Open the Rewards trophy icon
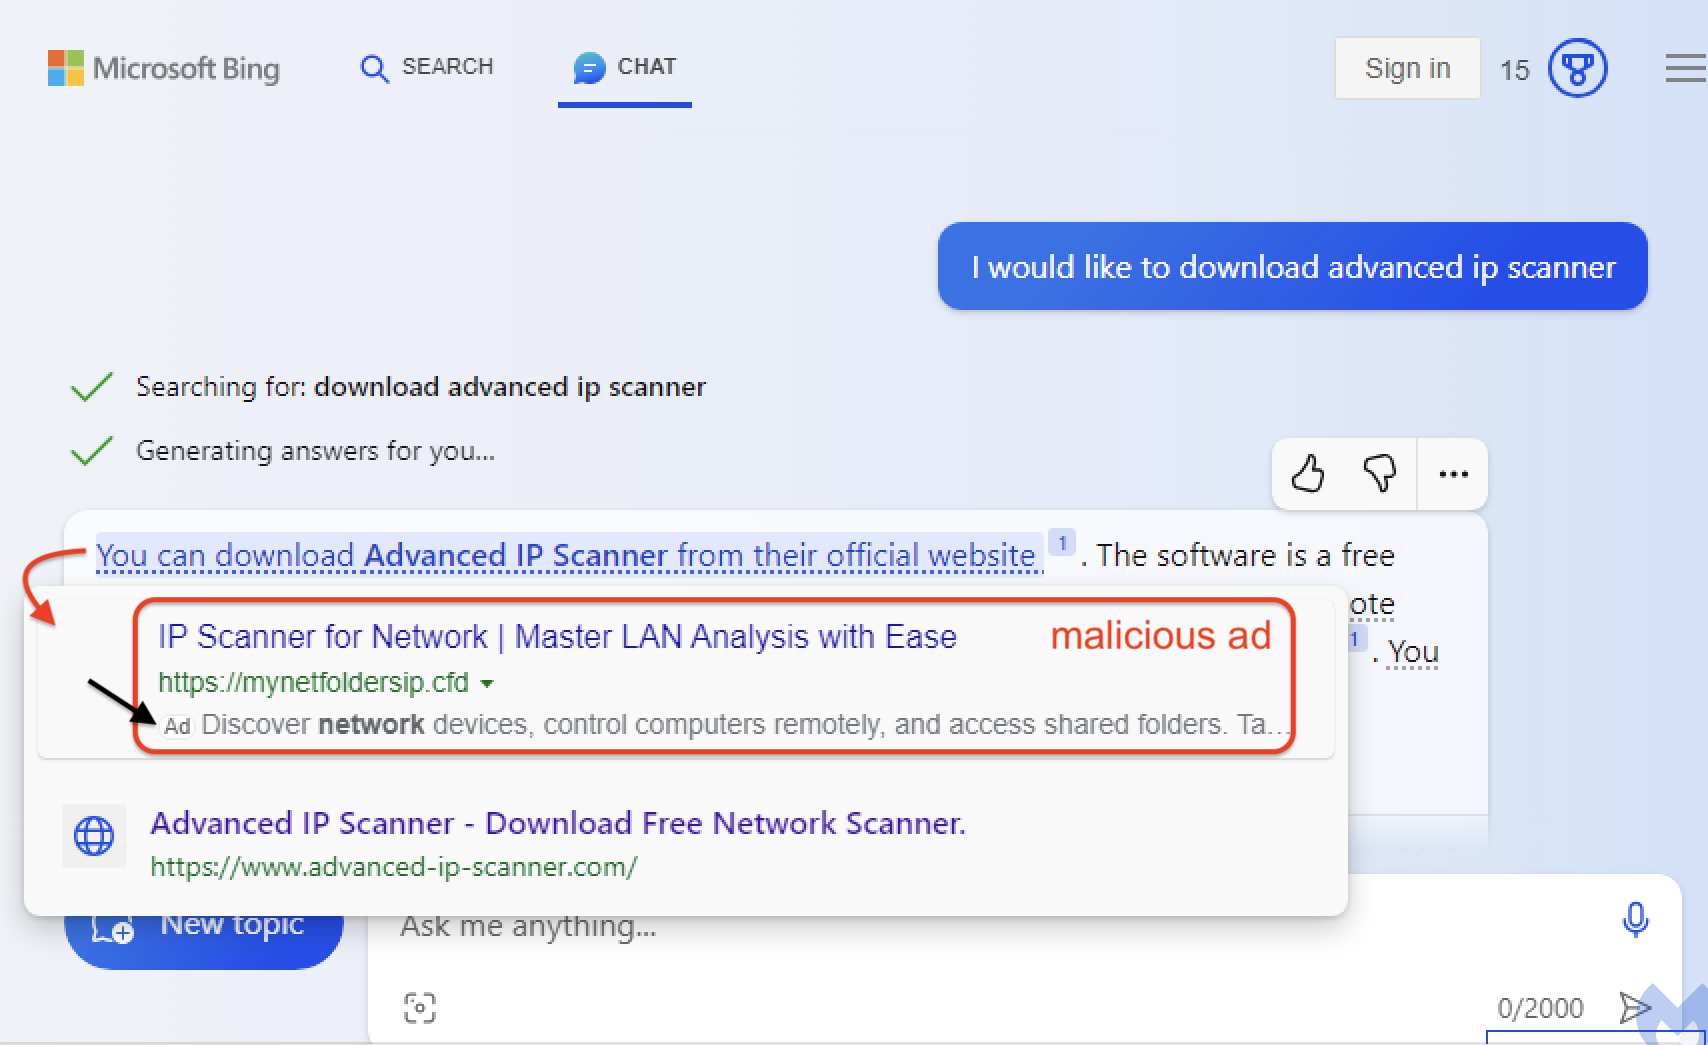This screenshot has height=1045, width=1708. click(x=1577, y=68)
